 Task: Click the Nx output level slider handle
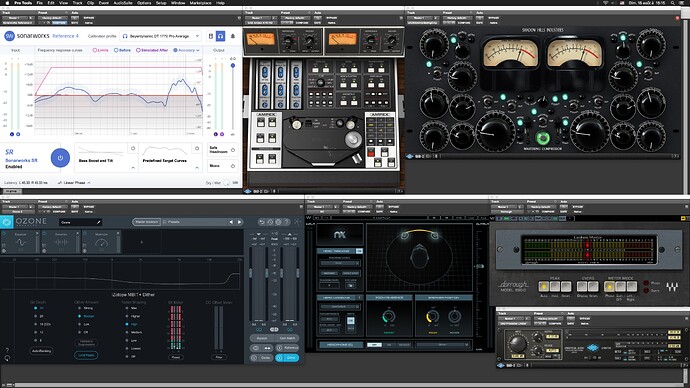point(480,267)
